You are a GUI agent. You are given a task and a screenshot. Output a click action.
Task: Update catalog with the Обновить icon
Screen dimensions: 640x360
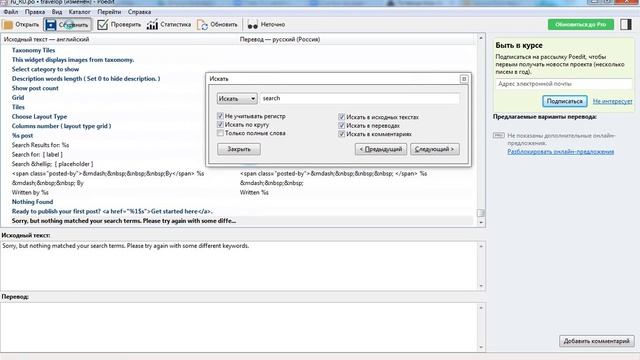point(202,24)
